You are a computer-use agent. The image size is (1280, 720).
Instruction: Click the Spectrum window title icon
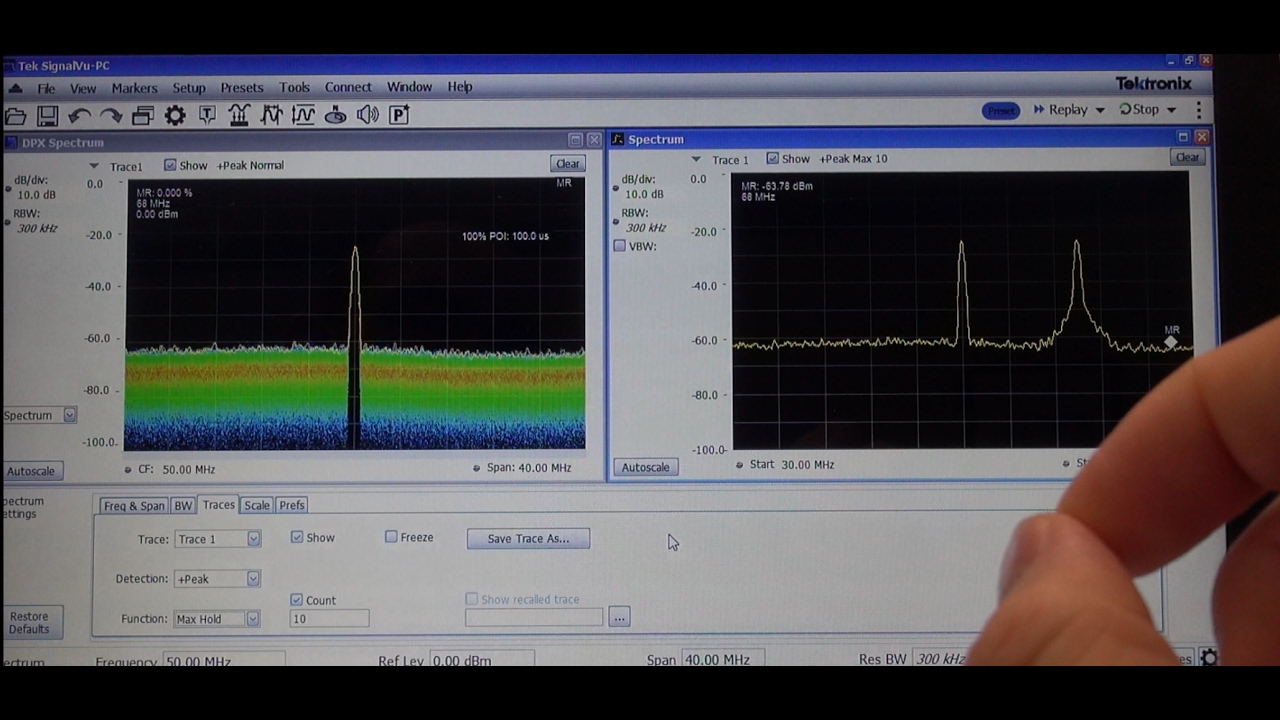pos(618,139)
